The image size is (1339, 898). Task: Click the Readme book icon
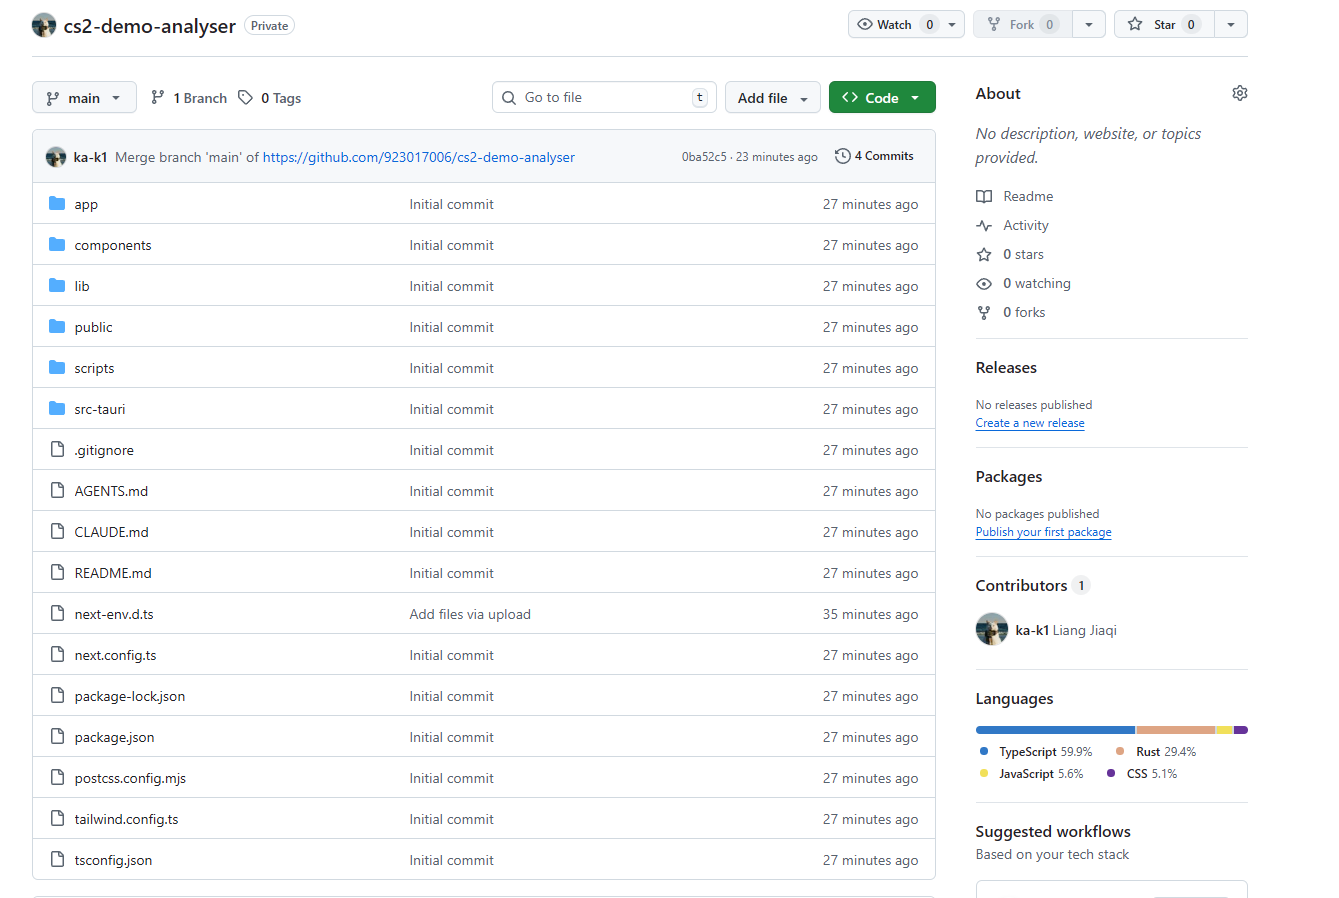[984, 197]
